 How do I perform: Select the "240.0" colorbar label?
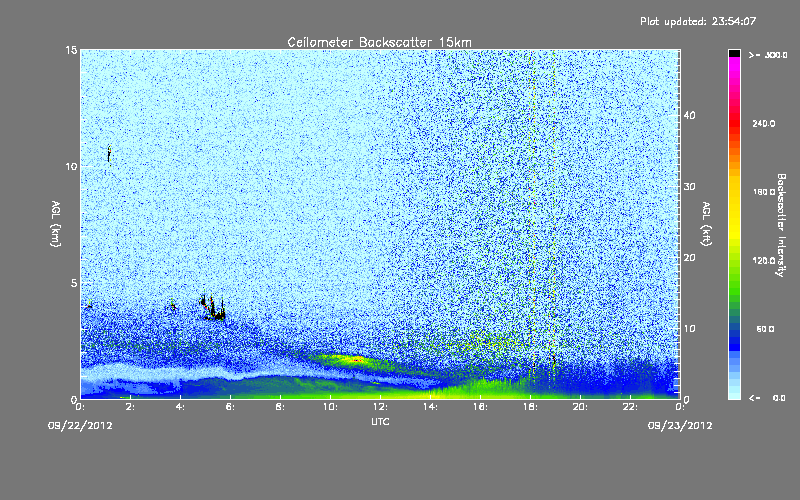(x=764, y=123)
